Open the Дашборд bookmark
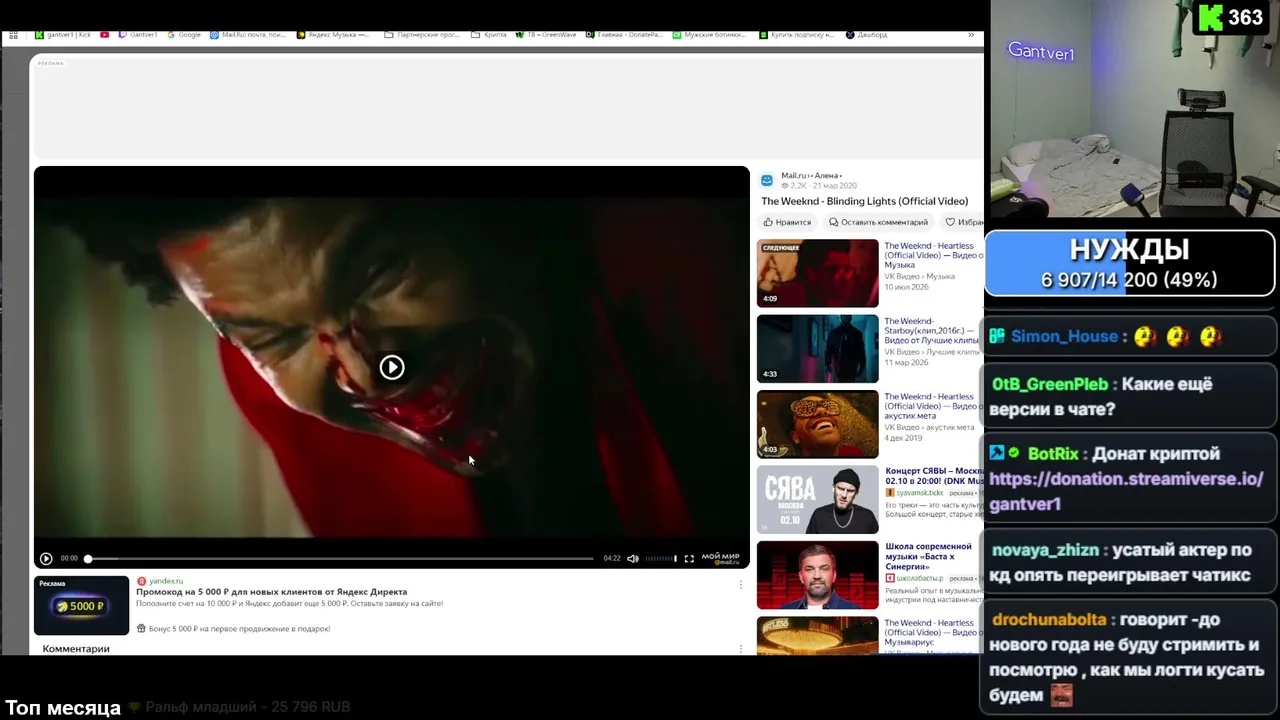 point(867,35)
